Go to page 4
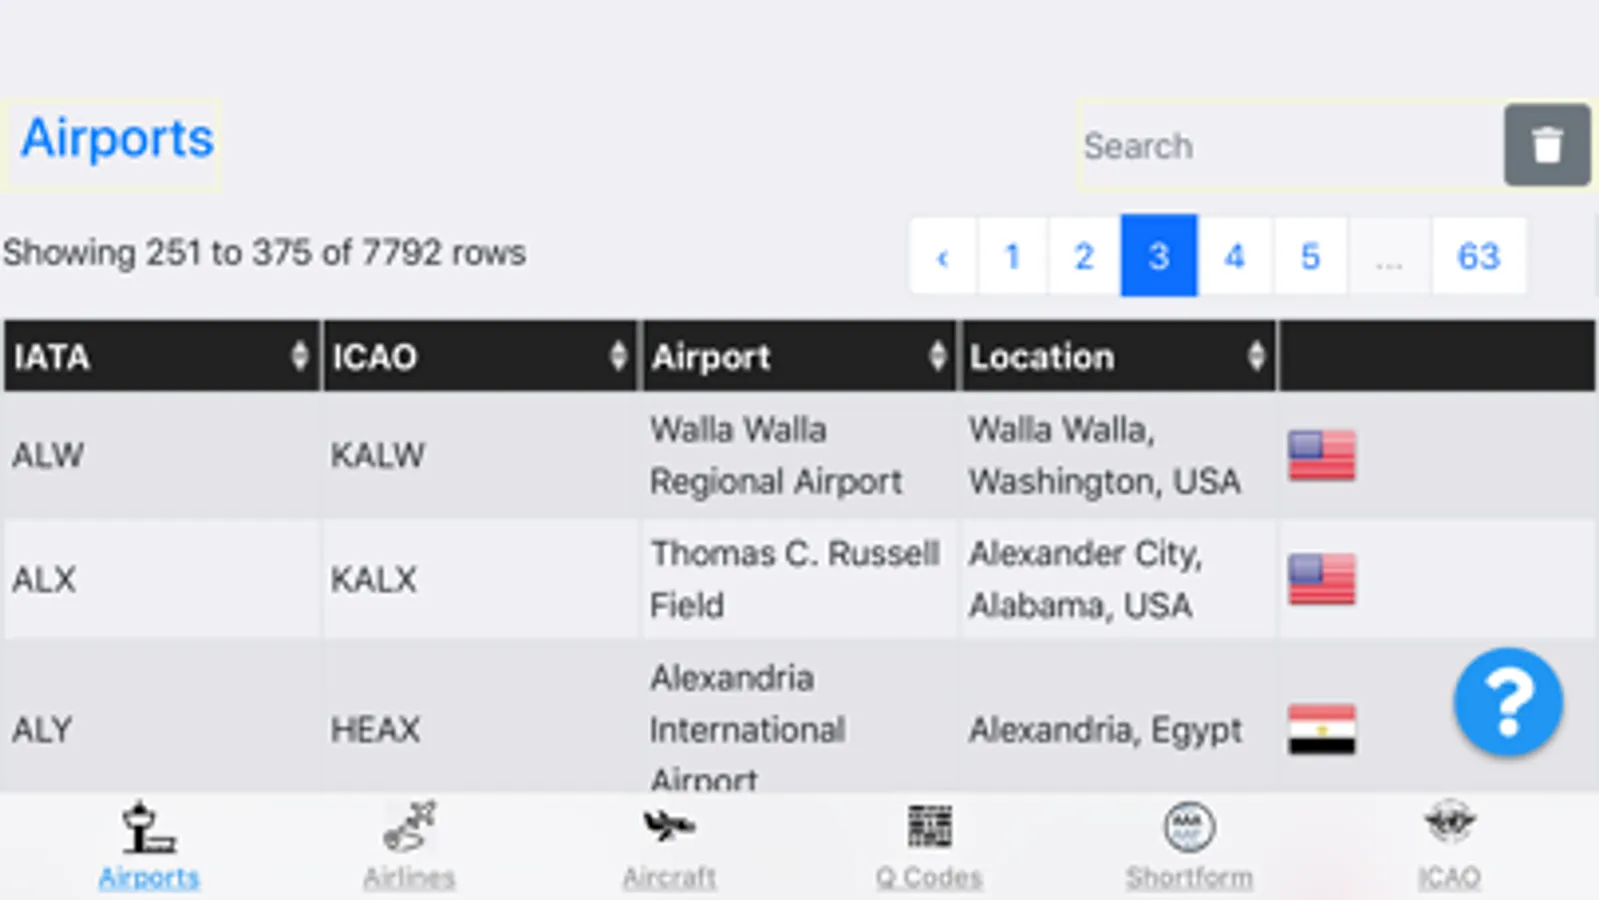 [1234, 256]
